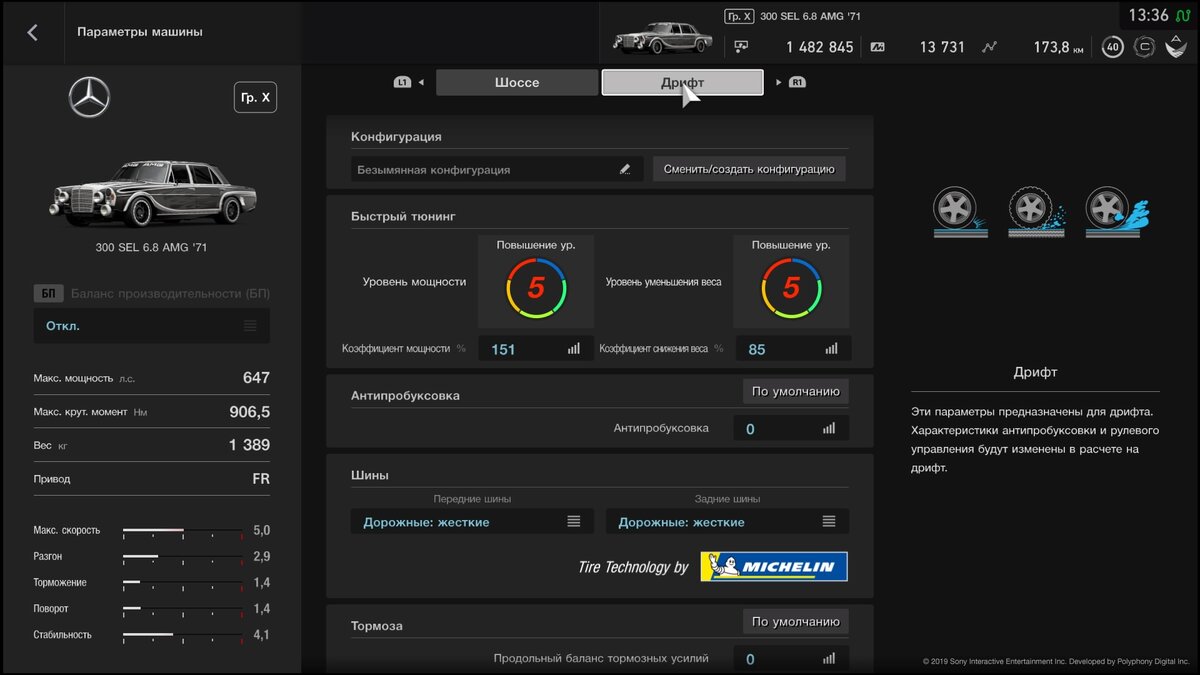
Task: Switch to the Шоссе tab
Action: click(x=517, y=82)
